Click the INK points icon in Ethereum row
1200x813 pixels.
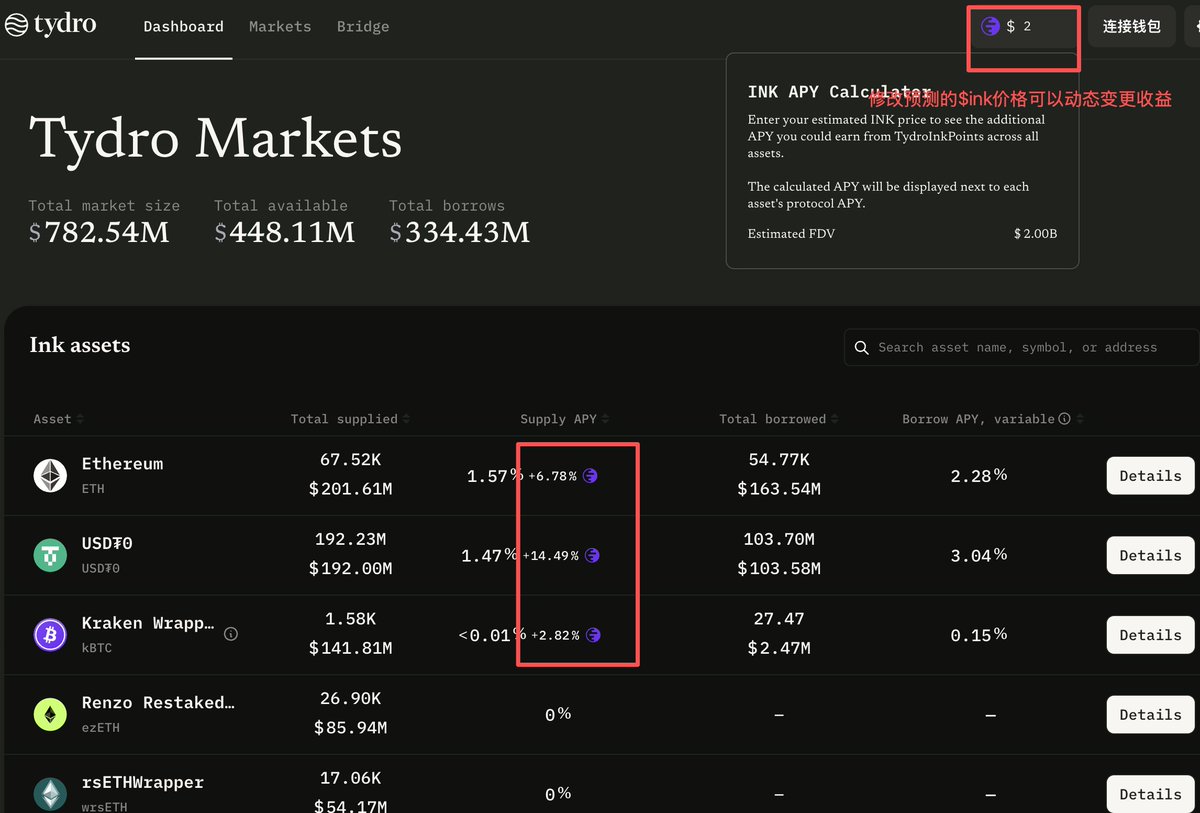click(590, 476)
